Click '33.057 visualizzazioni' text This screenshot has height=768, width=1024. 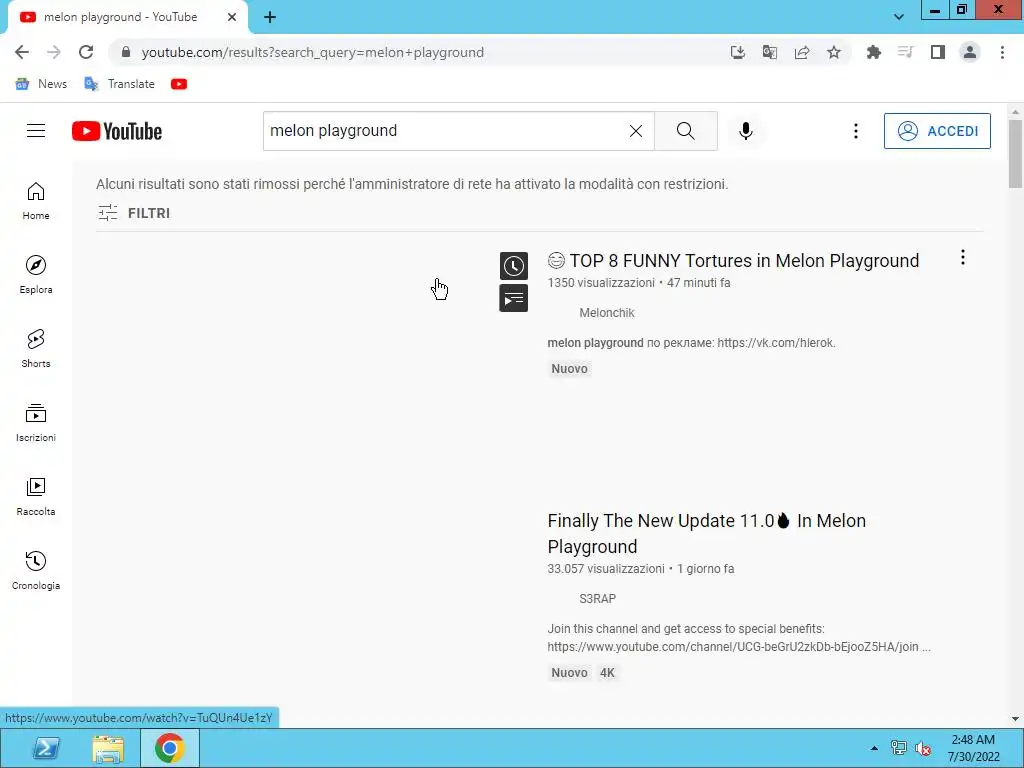point(606,569)
